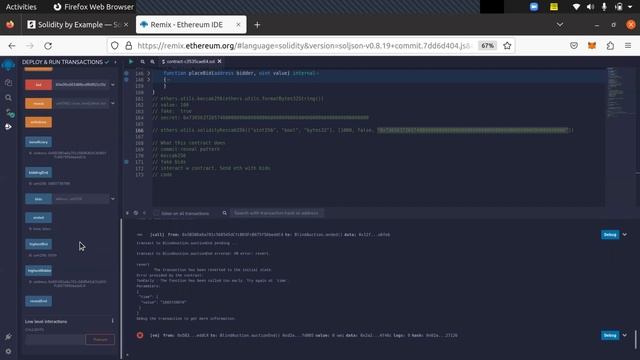Click the orange withdraw function button
Image resolution: width=640 pixels, height=360 pixels.
click(38, 122)
